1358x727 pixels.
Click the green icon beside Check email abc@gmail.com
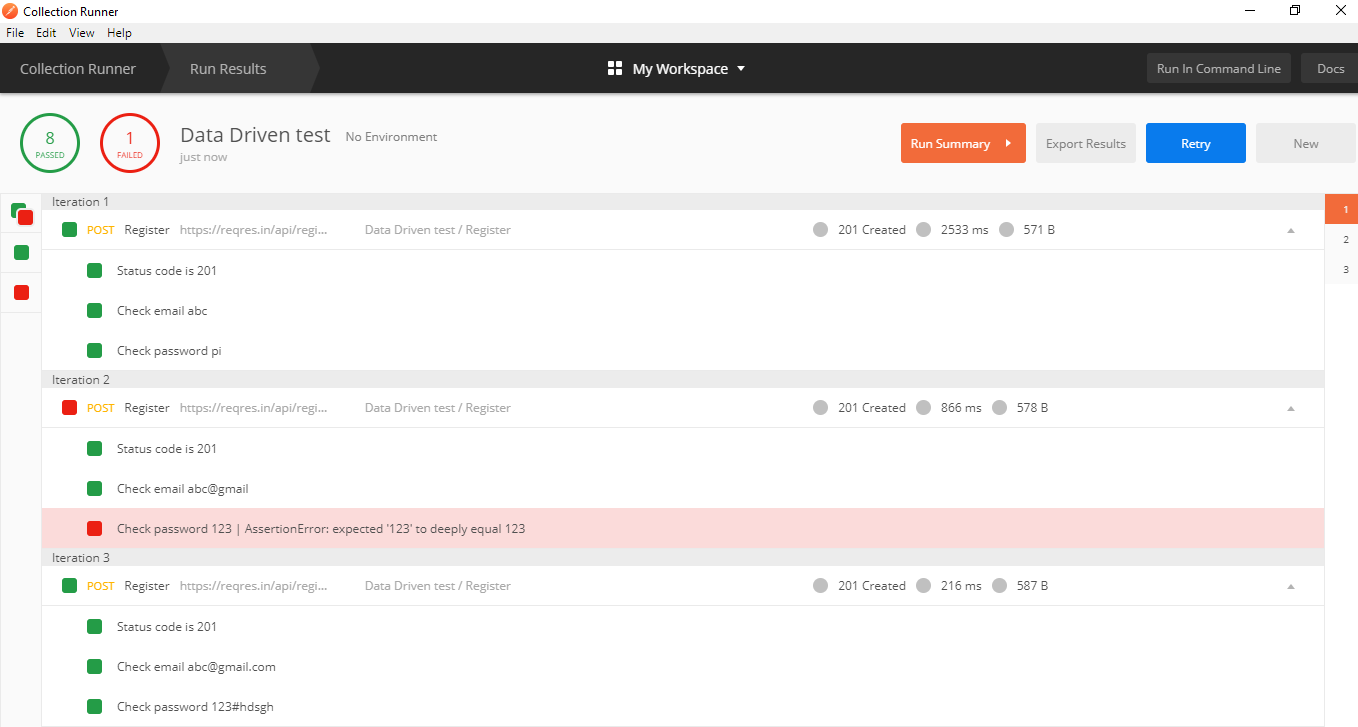[94, 666]
